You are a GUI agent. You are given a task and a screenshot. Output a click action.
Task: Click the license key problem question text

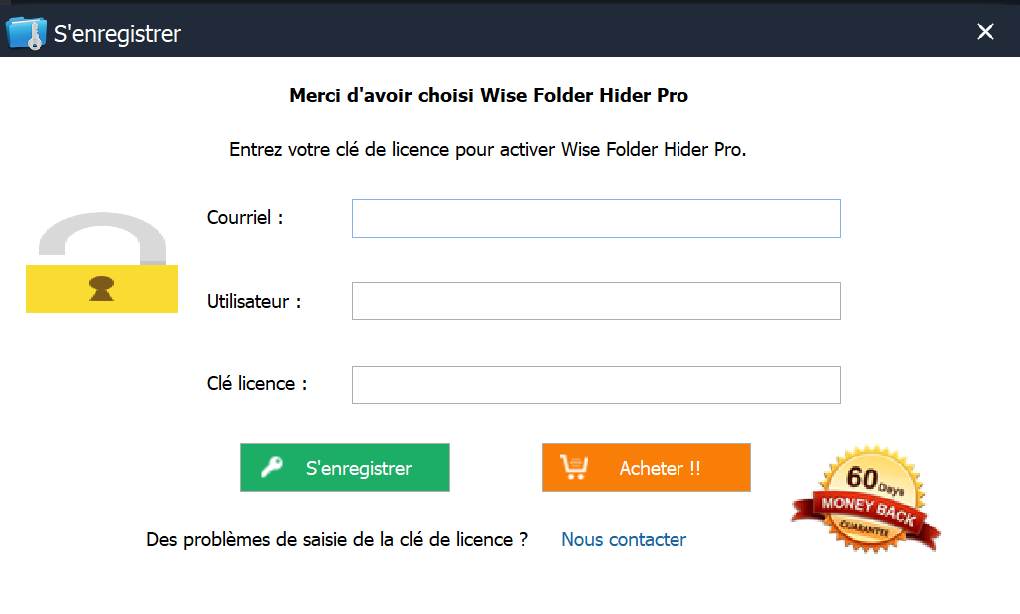337,540
